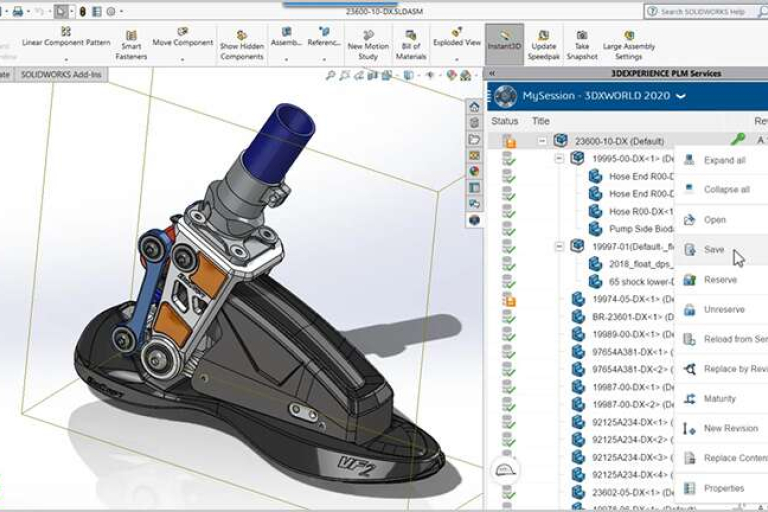The height and width of the screenshot is (512, 768).
Task: Click the traffic light Rebuild icon
Action: [x=82, y=11]
